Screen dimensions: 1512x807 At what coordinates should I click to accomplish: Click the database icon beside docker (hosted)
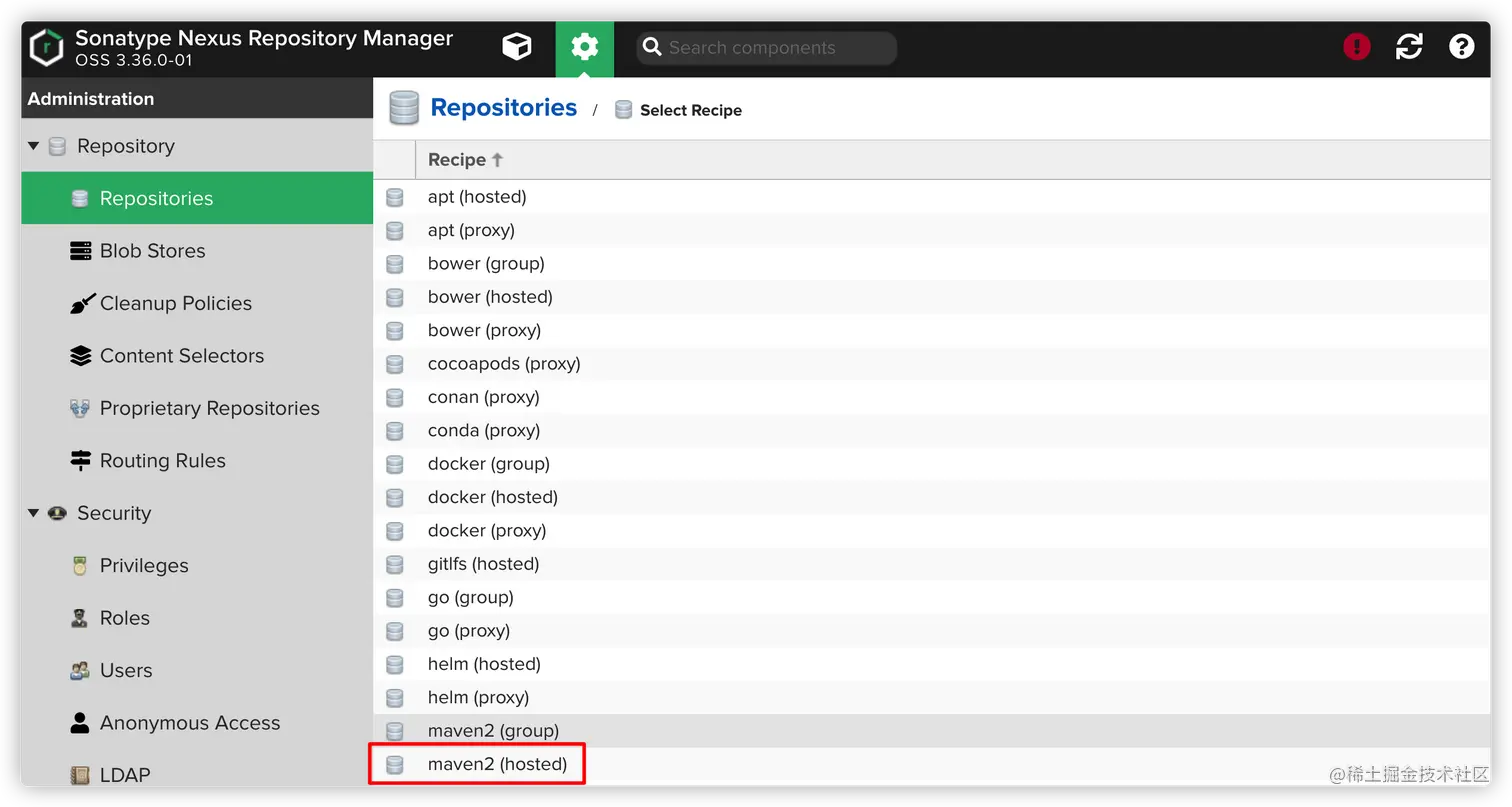point(395,497)
